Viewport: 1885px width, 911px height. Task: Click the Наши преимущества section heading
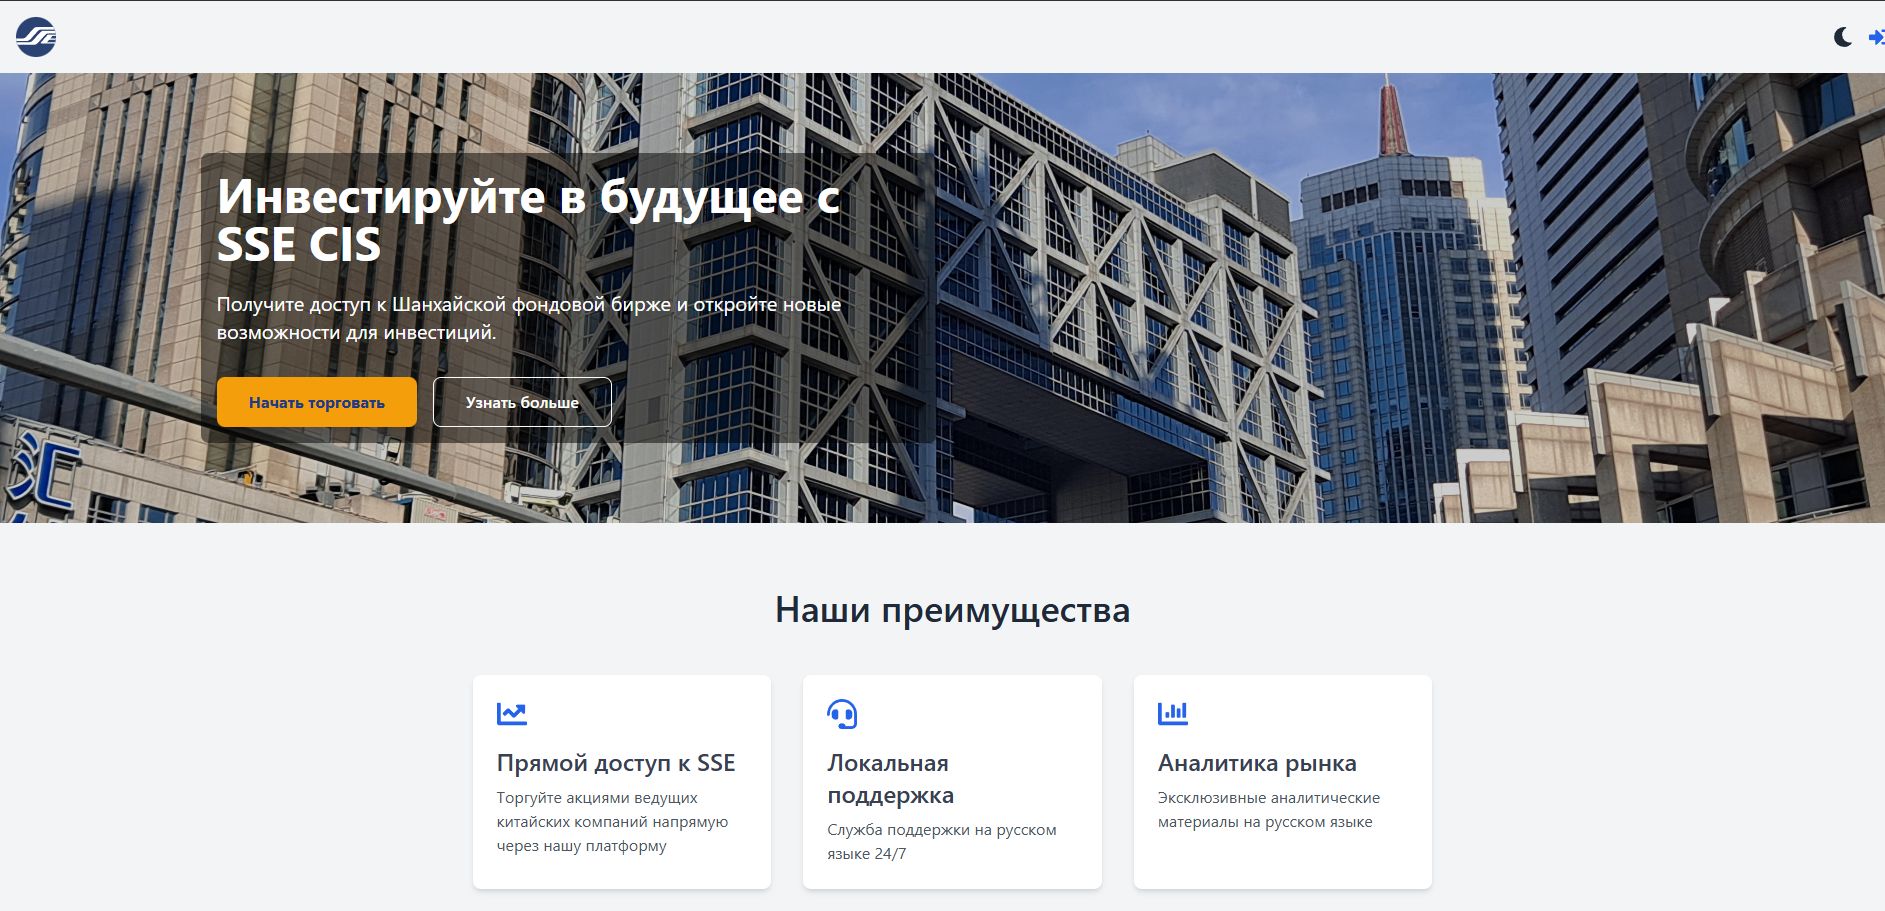click(952, 610)
